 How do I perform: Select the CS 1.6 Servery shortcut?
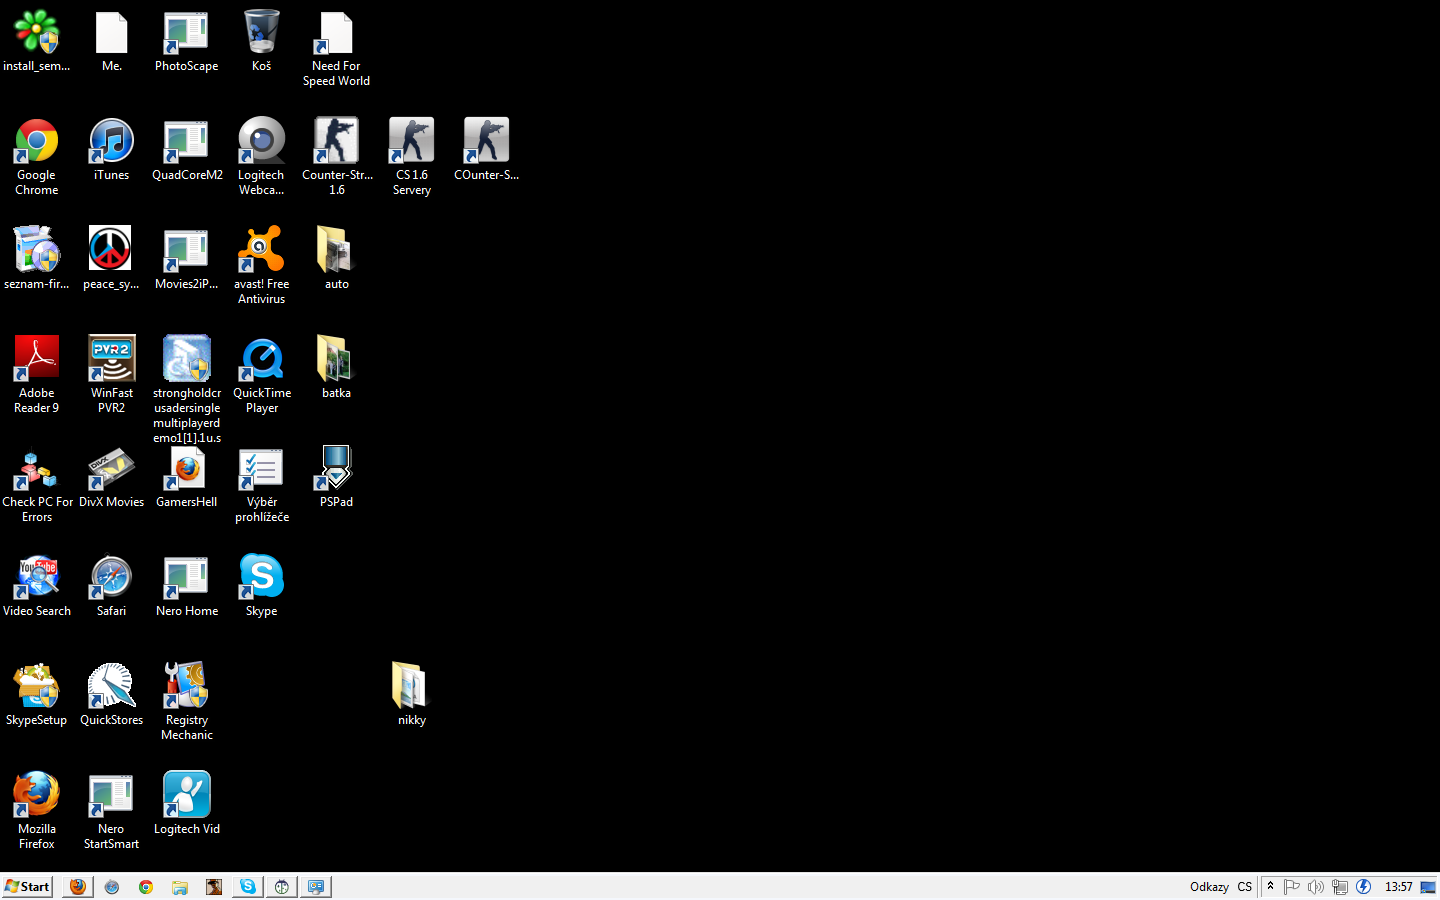tap(411, 142)
